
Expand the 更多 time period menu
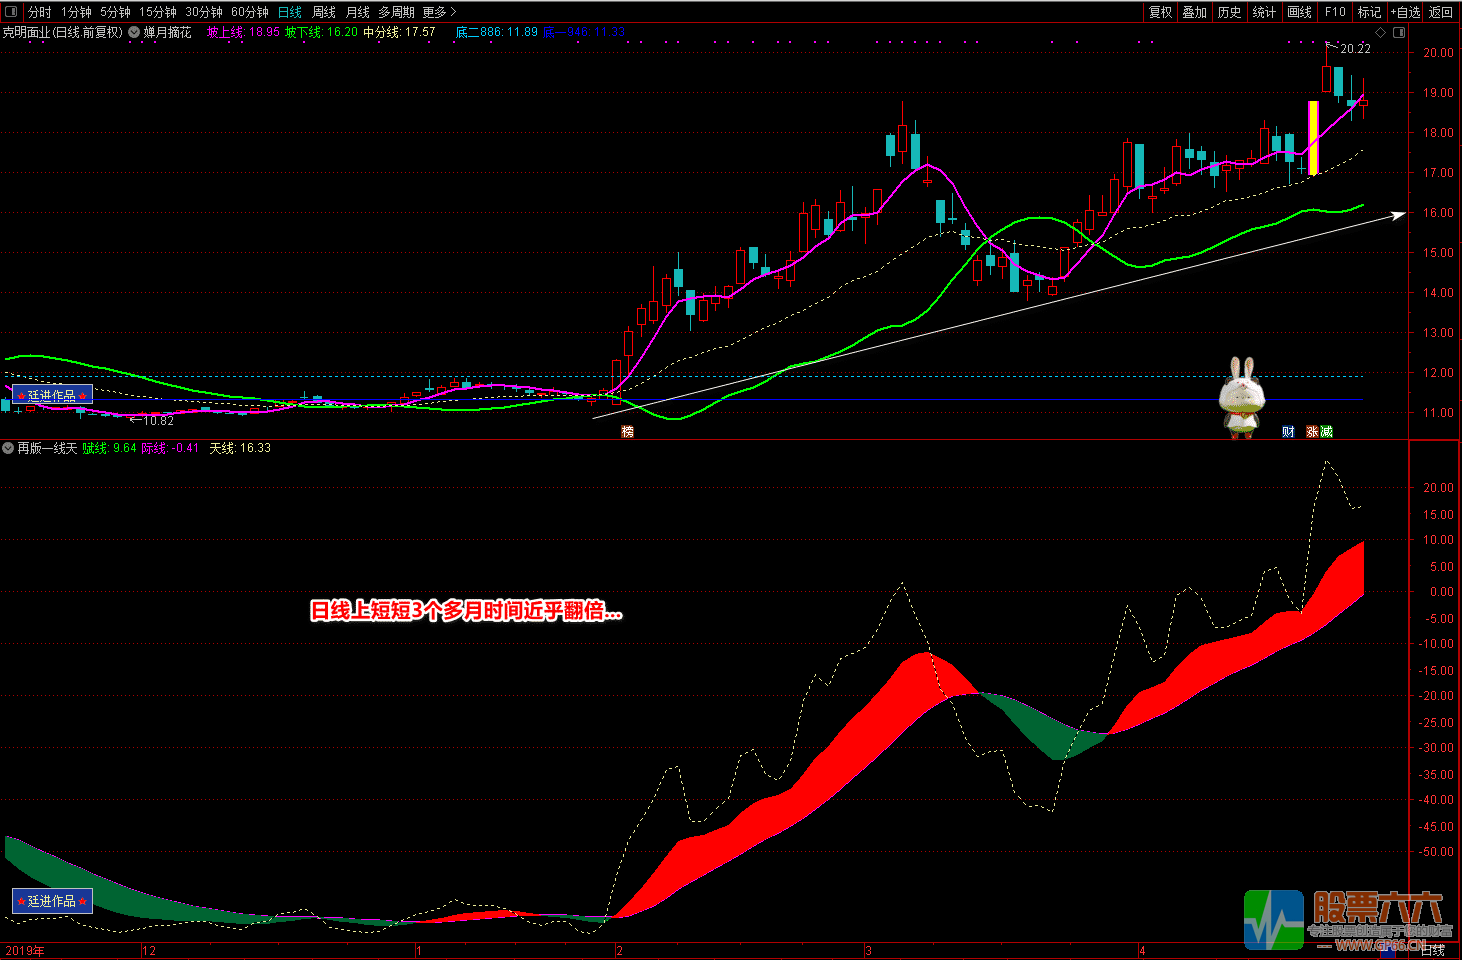[x=439, y=12]
